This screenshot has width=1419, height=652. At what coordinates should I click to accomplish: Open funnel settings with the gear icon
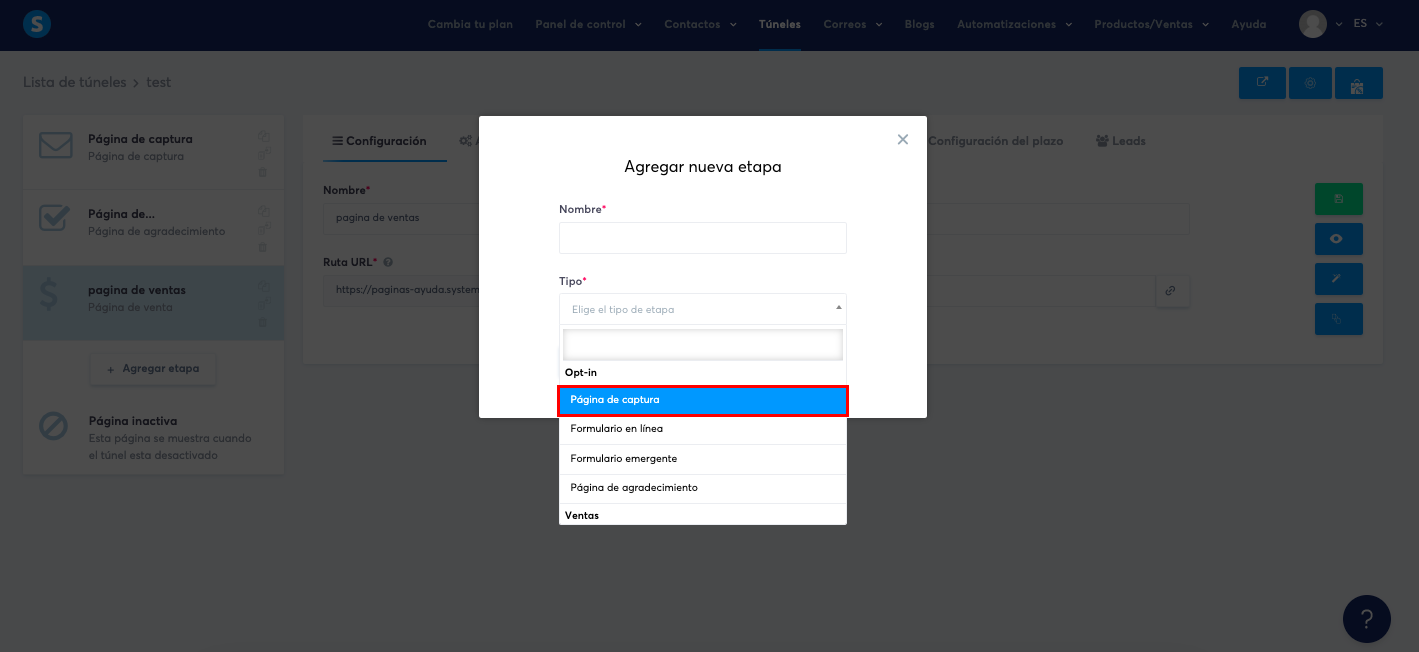[x=1310, y=83]
